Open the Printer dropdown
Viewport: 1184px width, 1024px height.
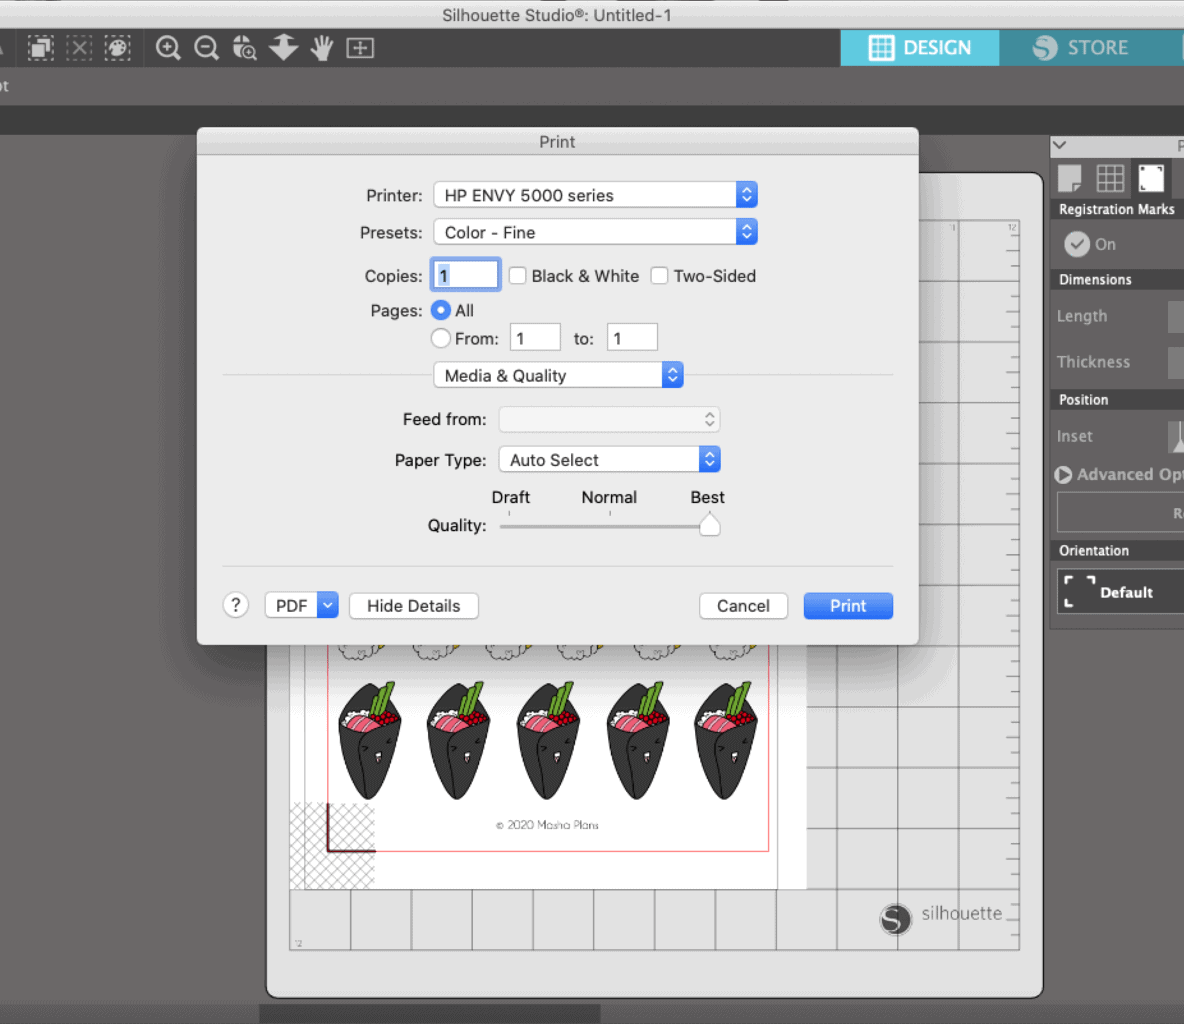pyautogui.click(x=594, y=195)
